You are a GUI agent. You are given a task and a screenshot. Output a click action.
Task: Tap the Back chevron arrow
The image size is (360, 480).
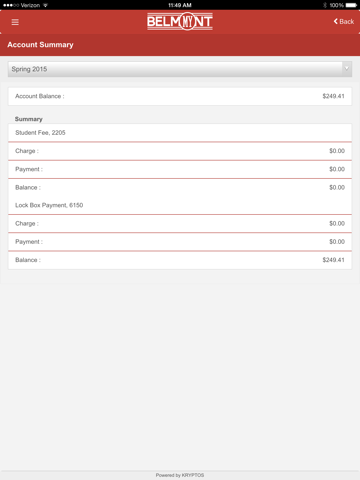click(336, 21)
